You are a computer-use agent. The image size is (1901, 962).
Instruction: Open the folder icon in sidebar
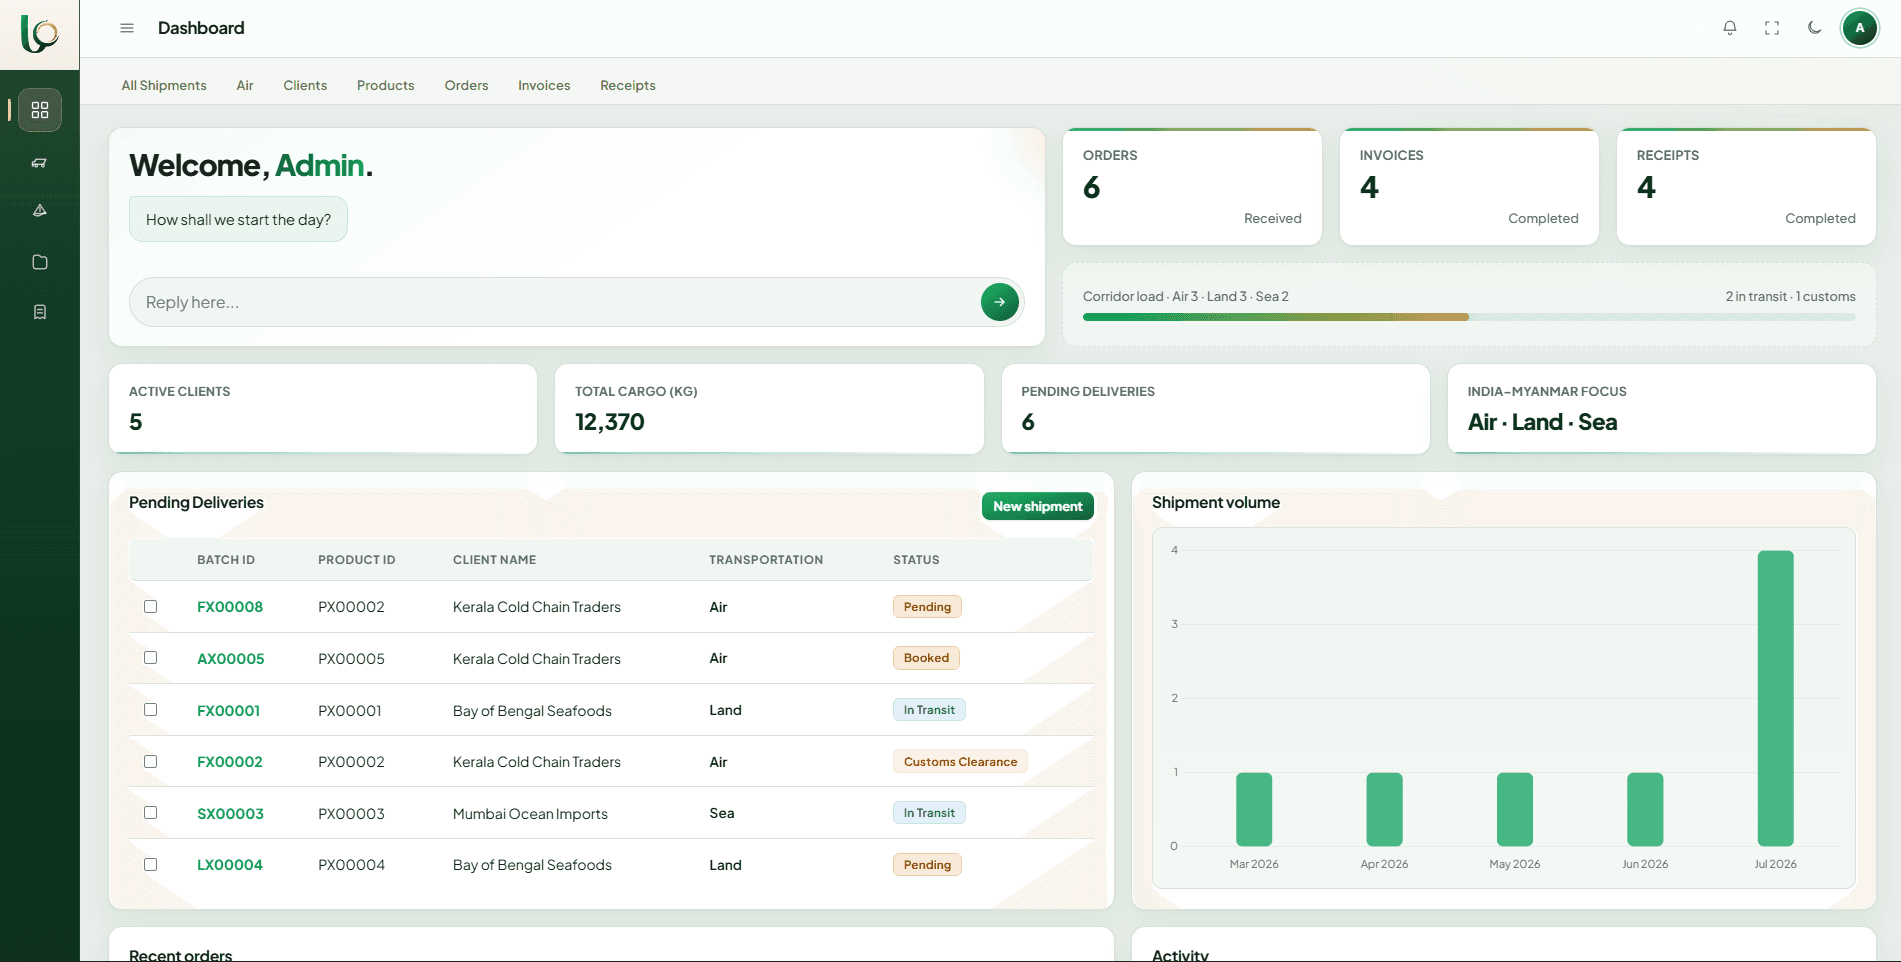click(x=40, y=262)
